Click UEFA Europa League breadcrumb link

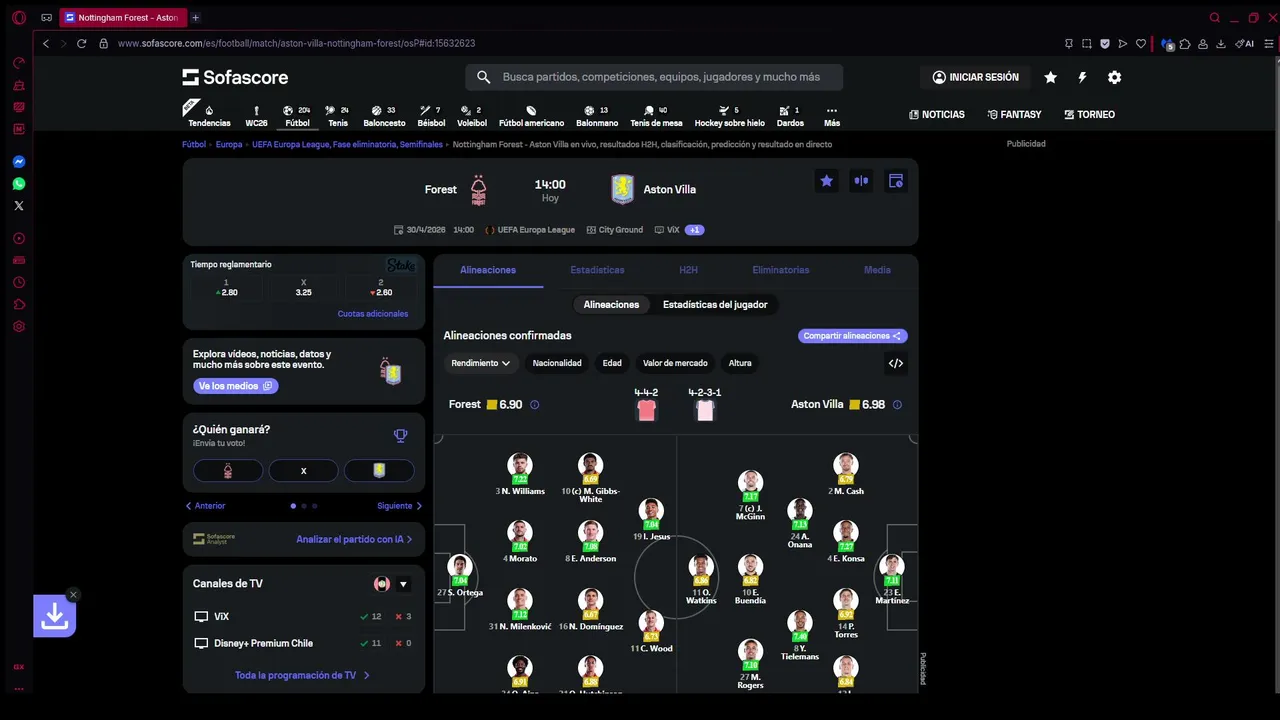coord(347,144)
